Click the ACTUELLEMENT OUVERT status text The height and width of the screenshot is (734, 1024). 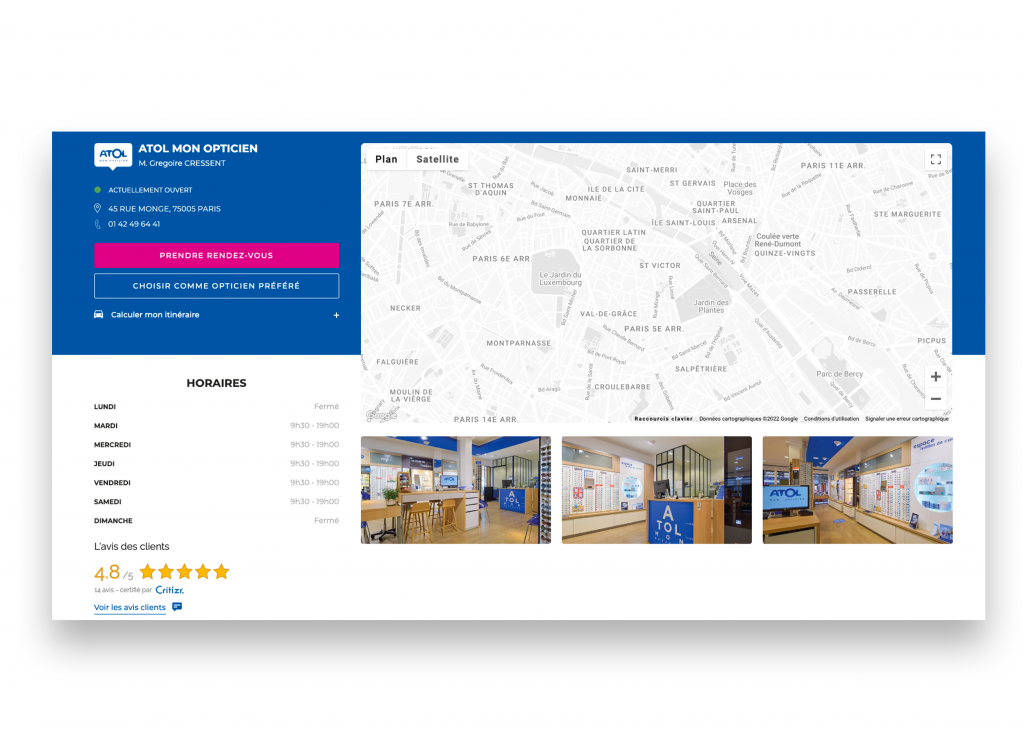(150, 190)
